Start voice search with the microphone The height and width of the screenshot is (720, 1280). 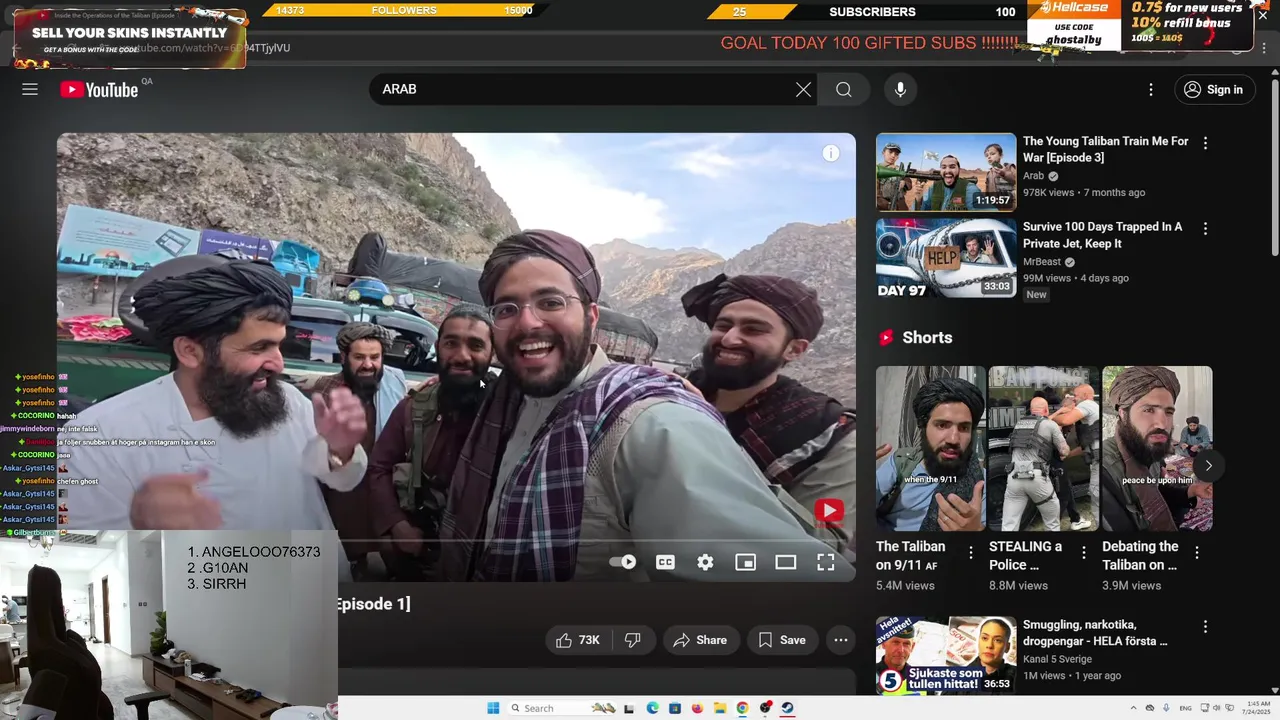pos(900,89)
